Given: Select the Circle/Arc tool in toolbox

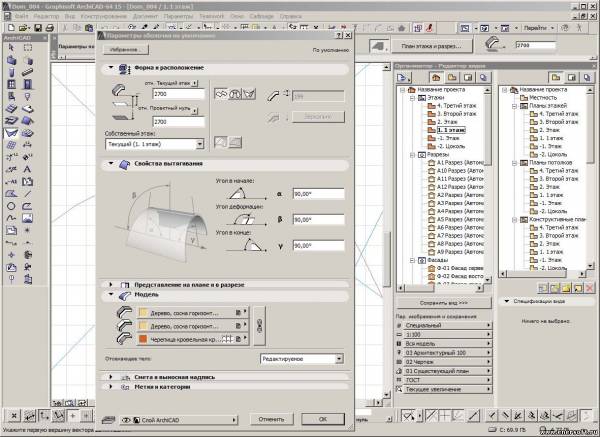Looking at the screenshot, I should [11, 206].
